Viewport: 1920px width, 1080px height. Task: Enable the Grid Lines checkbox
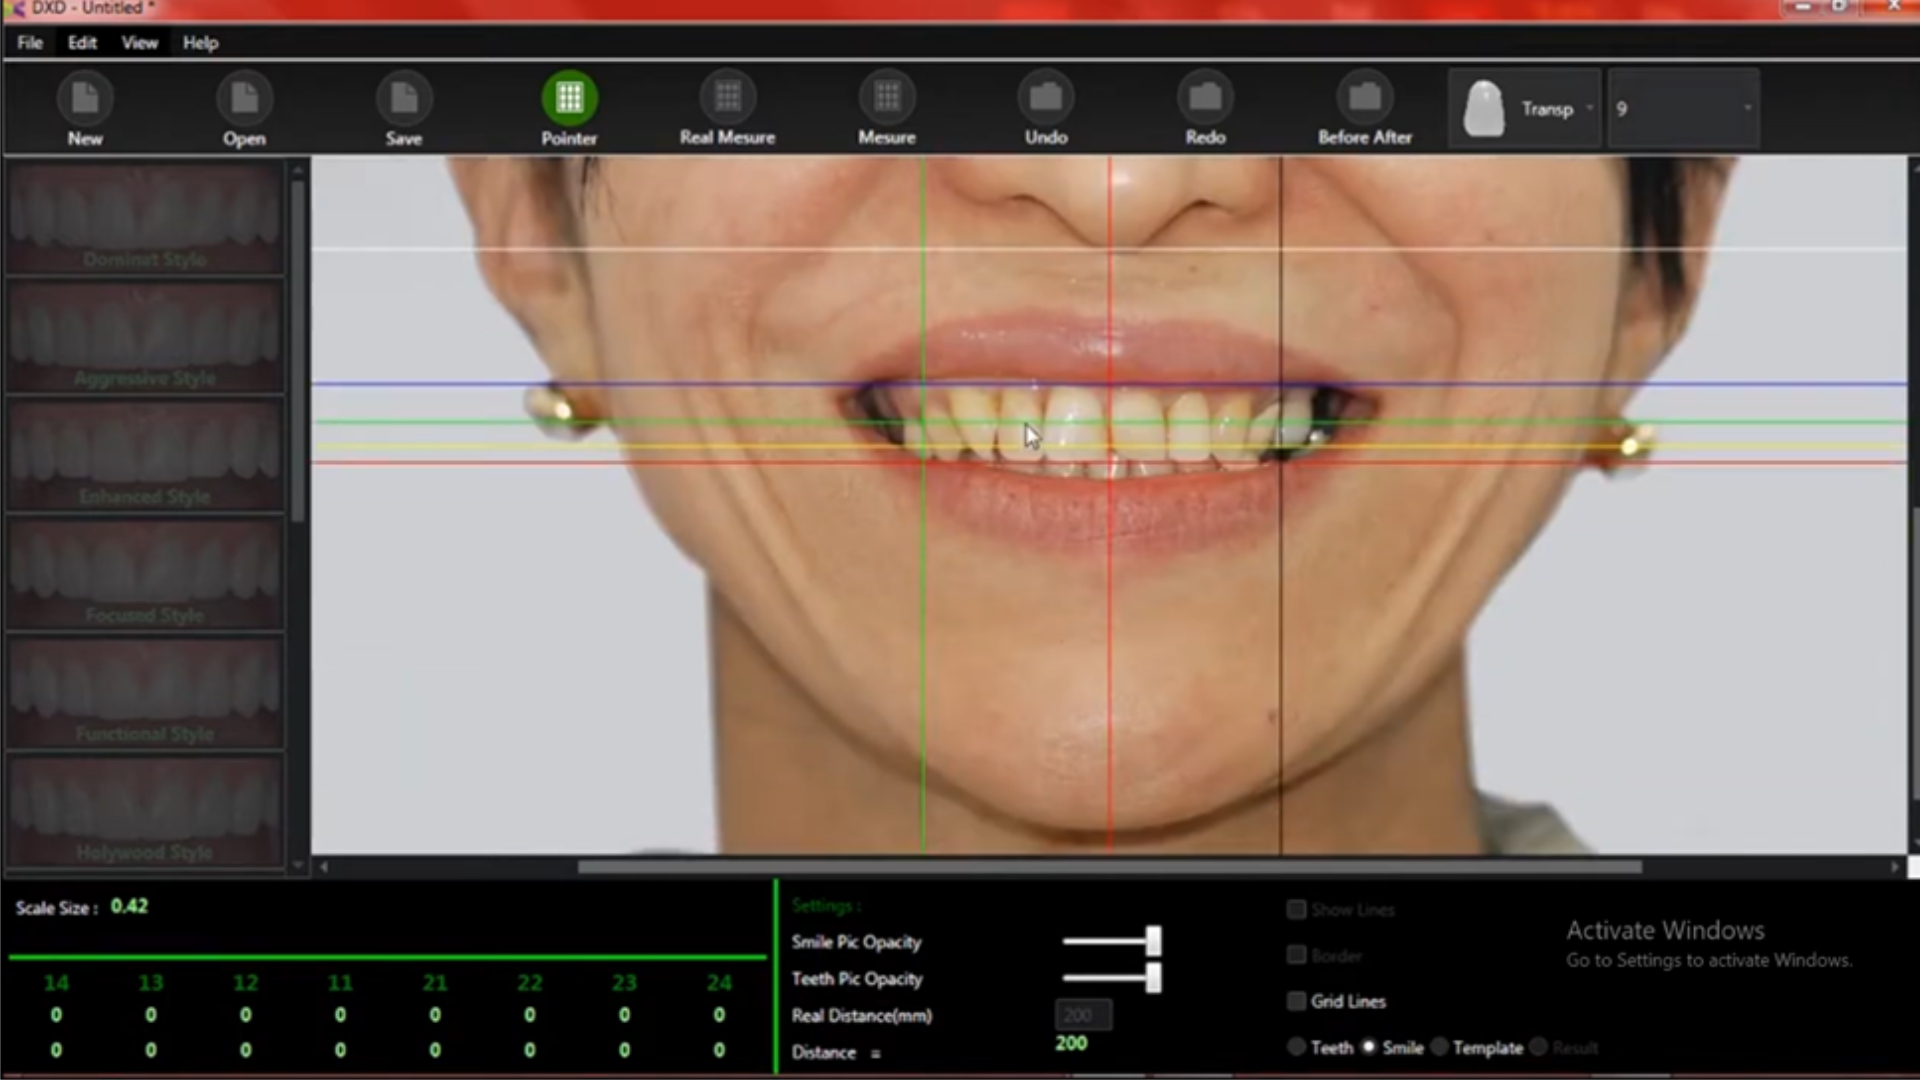(x=1297, y=1001)
